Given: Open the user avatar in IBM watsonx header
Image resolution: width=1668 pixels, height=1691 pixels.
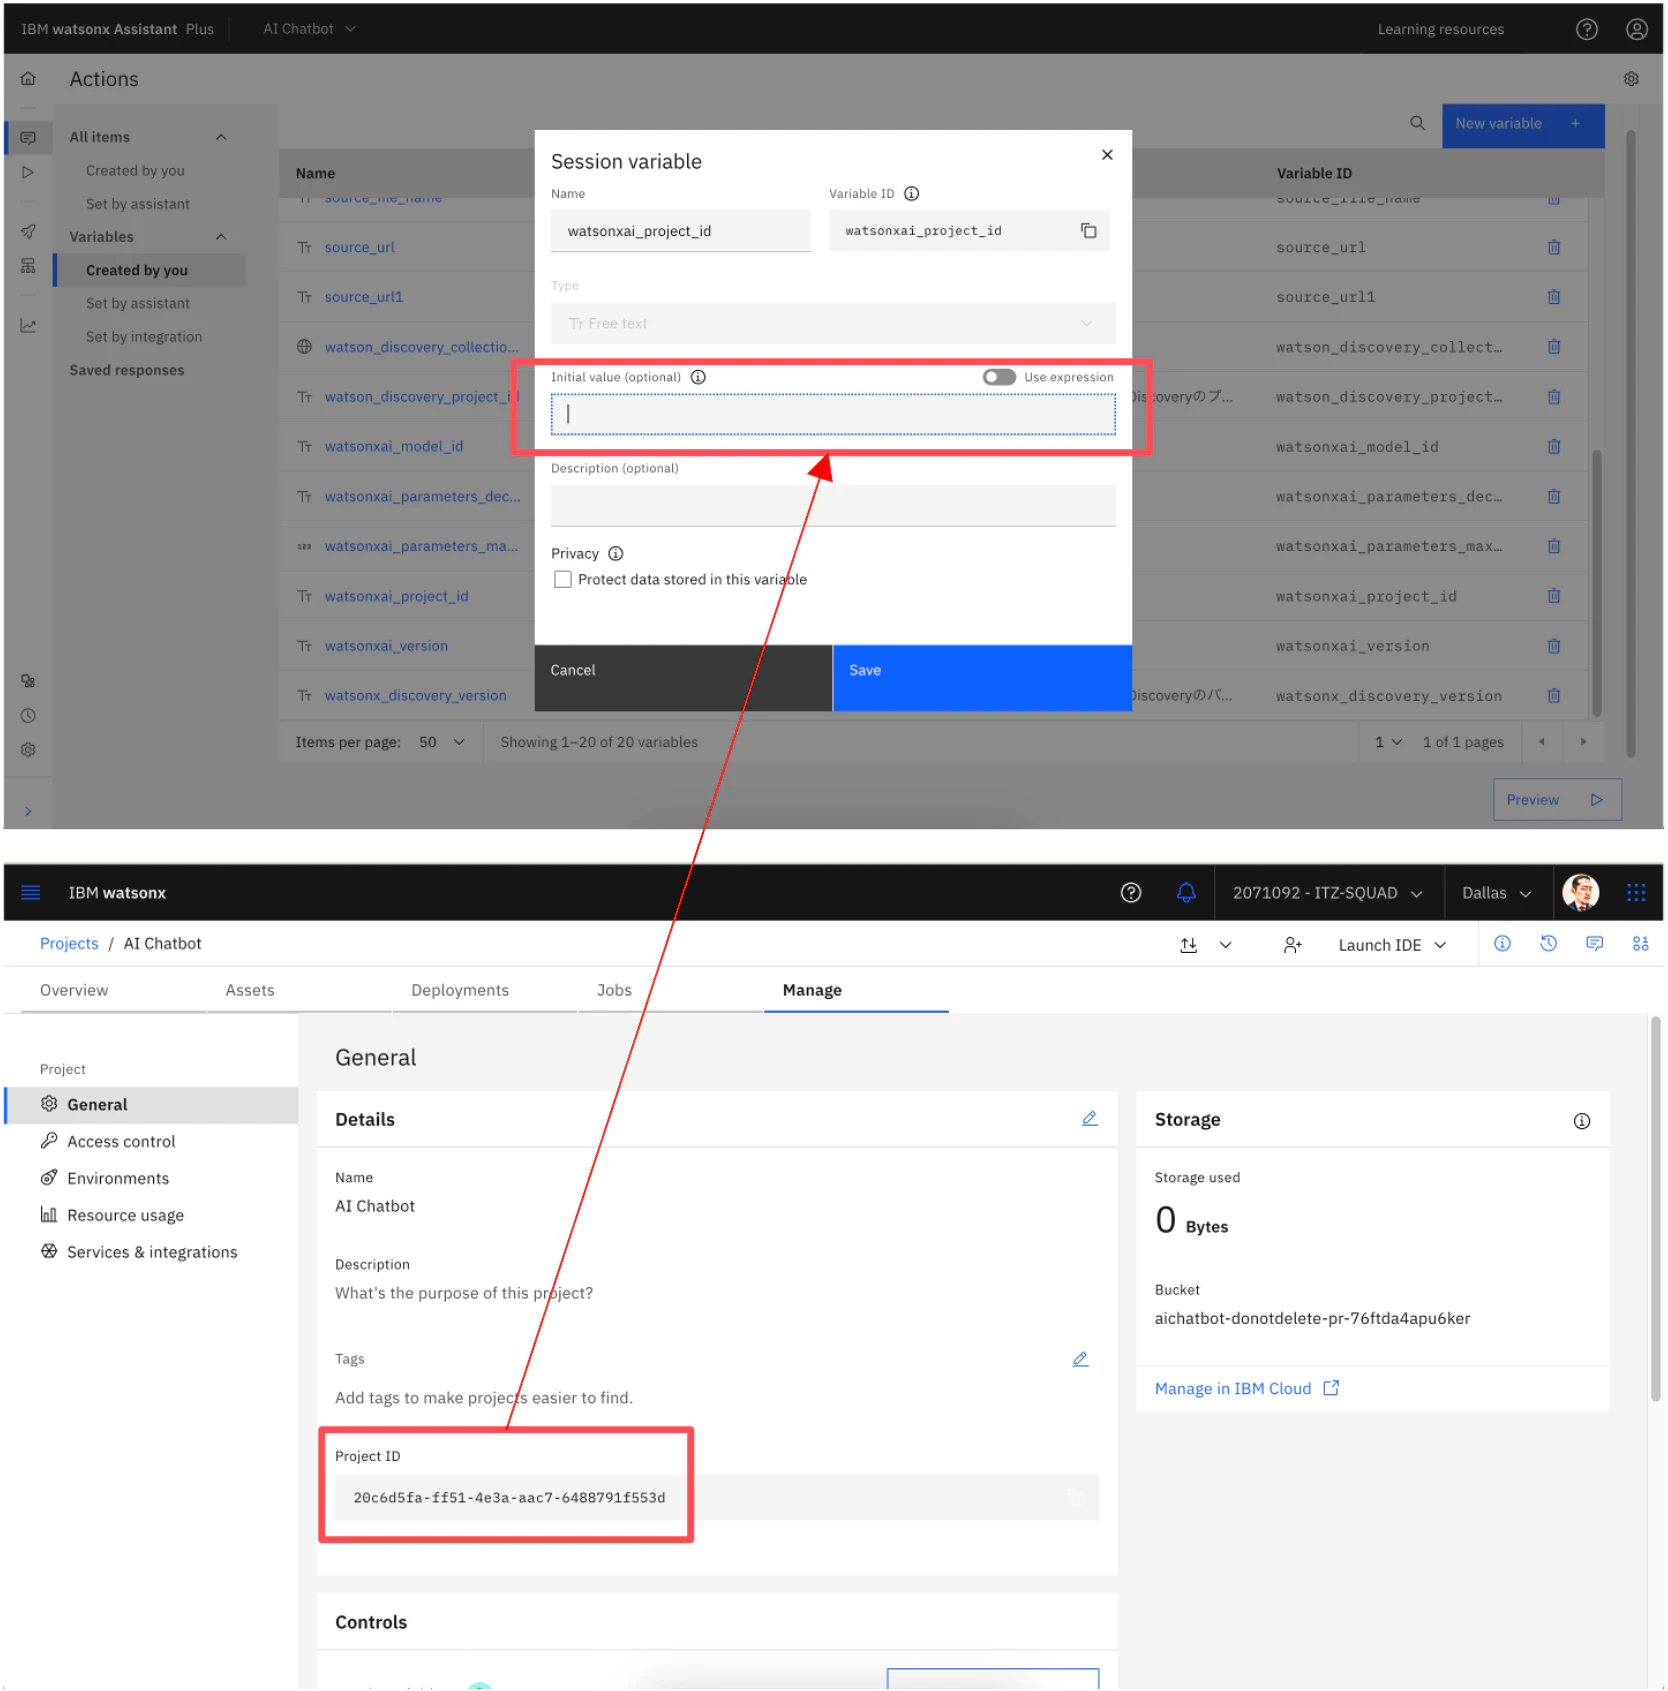Looking at the screenshot, I should tap(1580, 893).
